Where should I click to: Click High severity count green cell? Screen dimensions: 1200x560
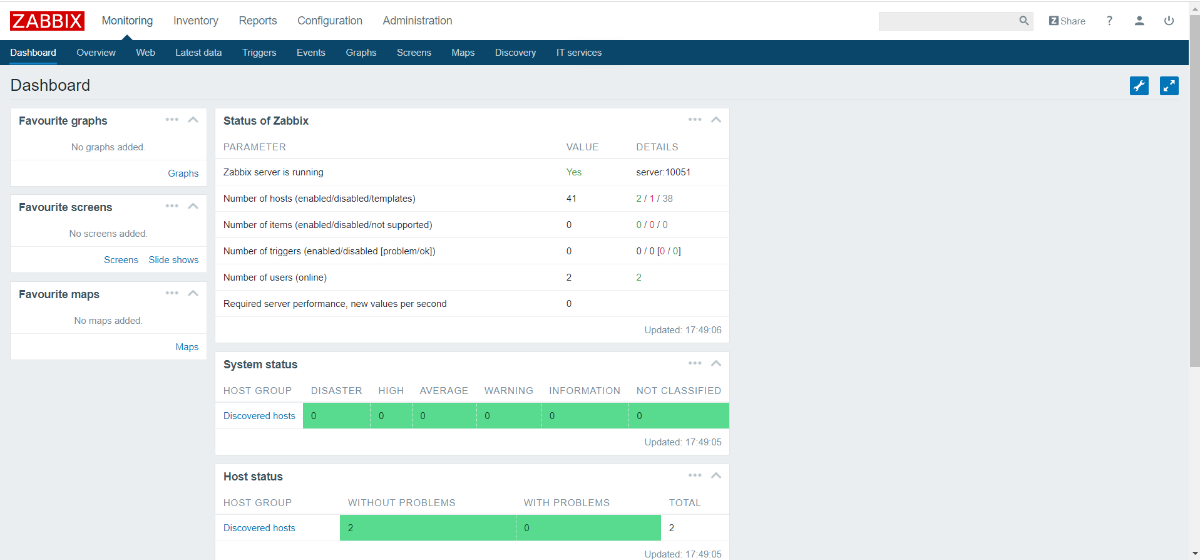coord(391,416)
